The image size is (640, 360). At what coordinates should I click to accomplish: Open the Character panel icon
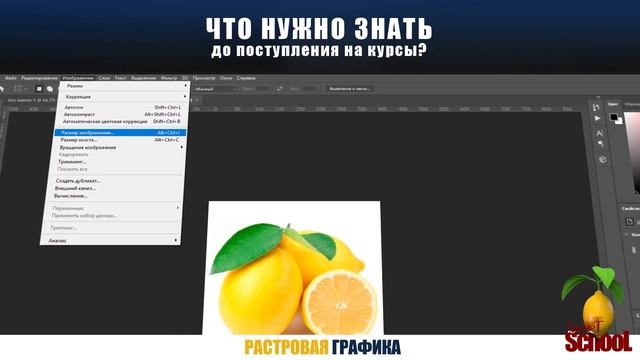[599, 133]
